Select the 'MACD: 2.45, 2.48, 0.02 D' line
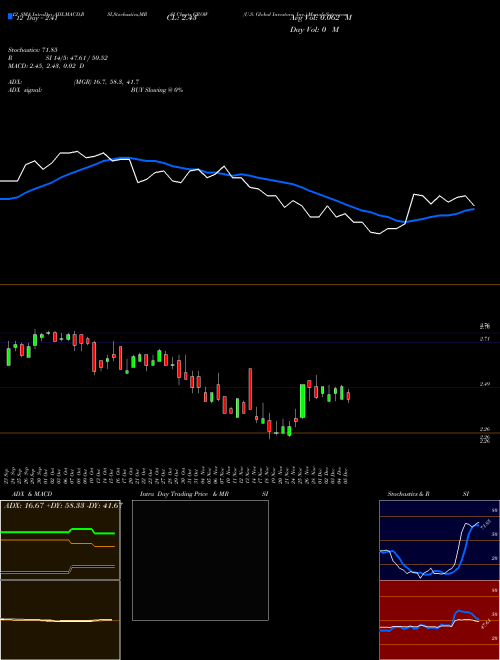This screenshot has height=660, width=500. [x=46, y=66]
